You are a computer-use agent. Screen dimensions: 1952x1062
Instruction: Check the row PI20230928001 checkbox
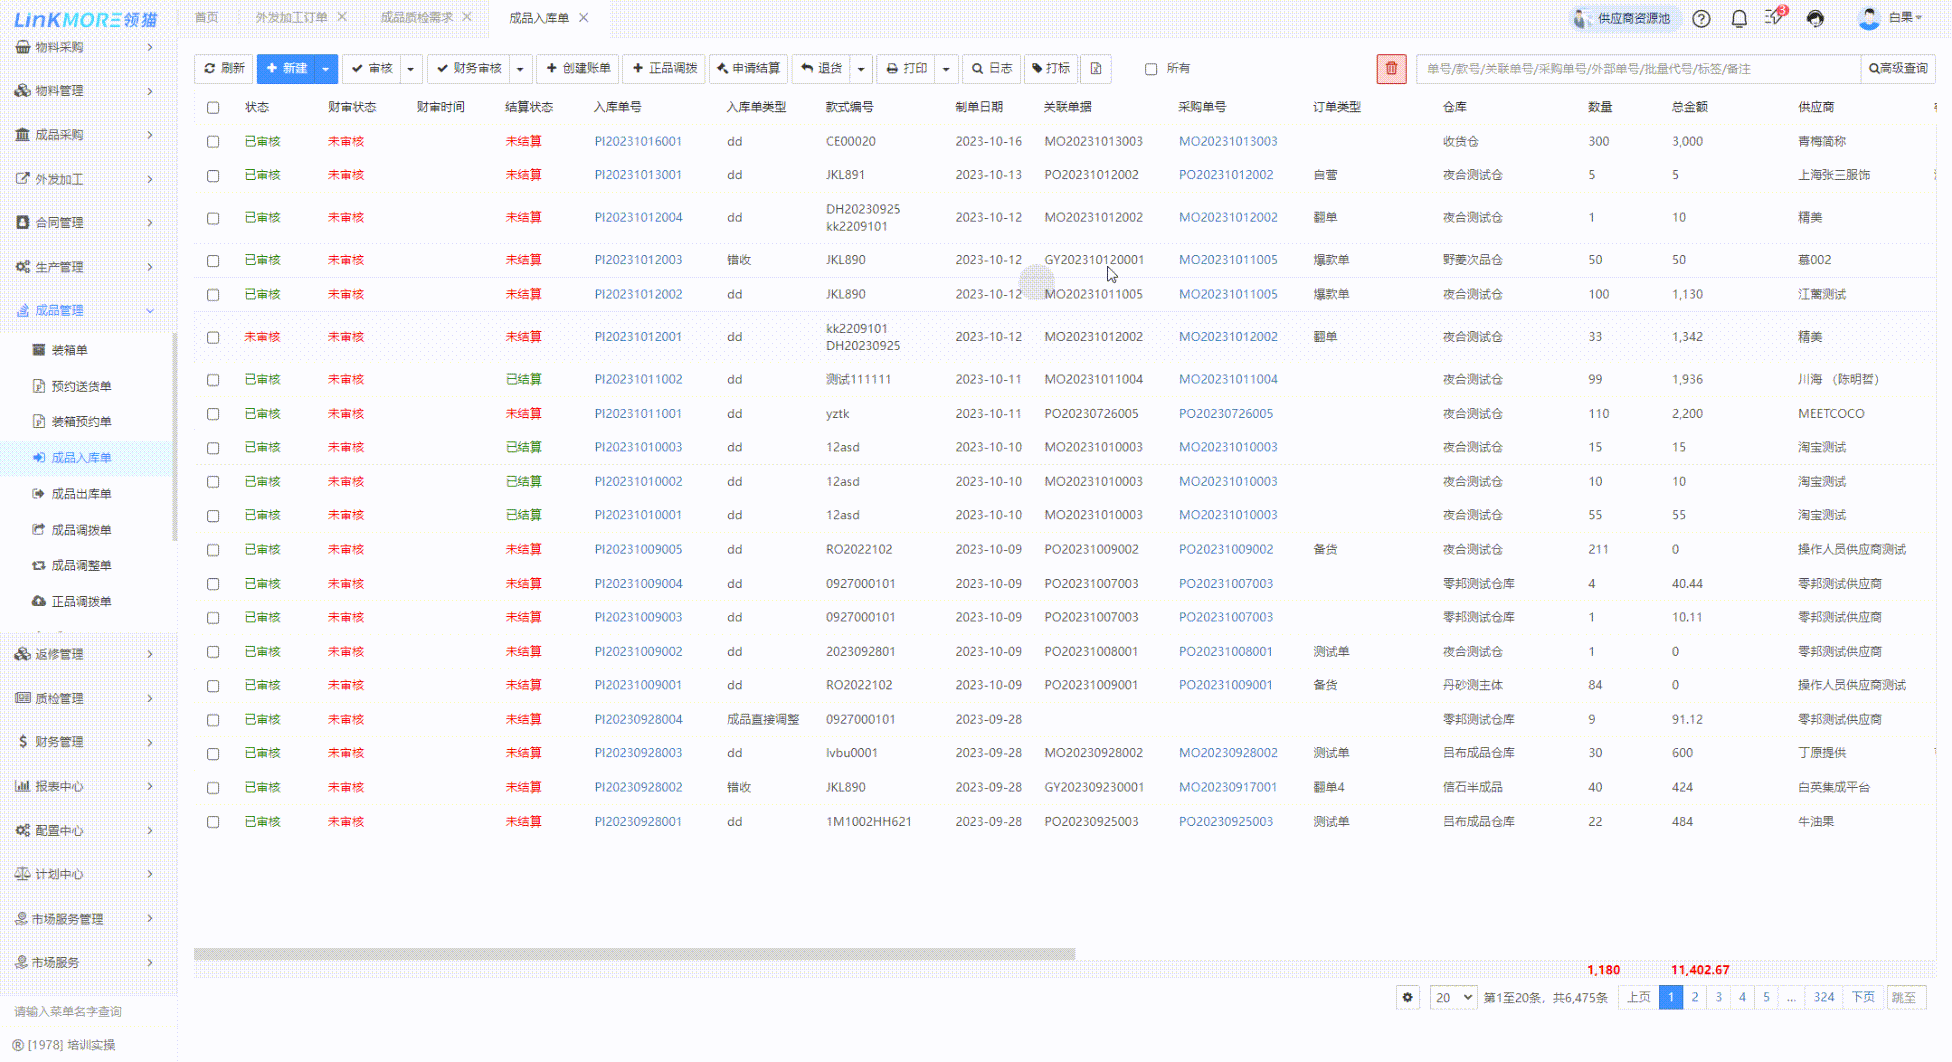(x=213, y=822)
